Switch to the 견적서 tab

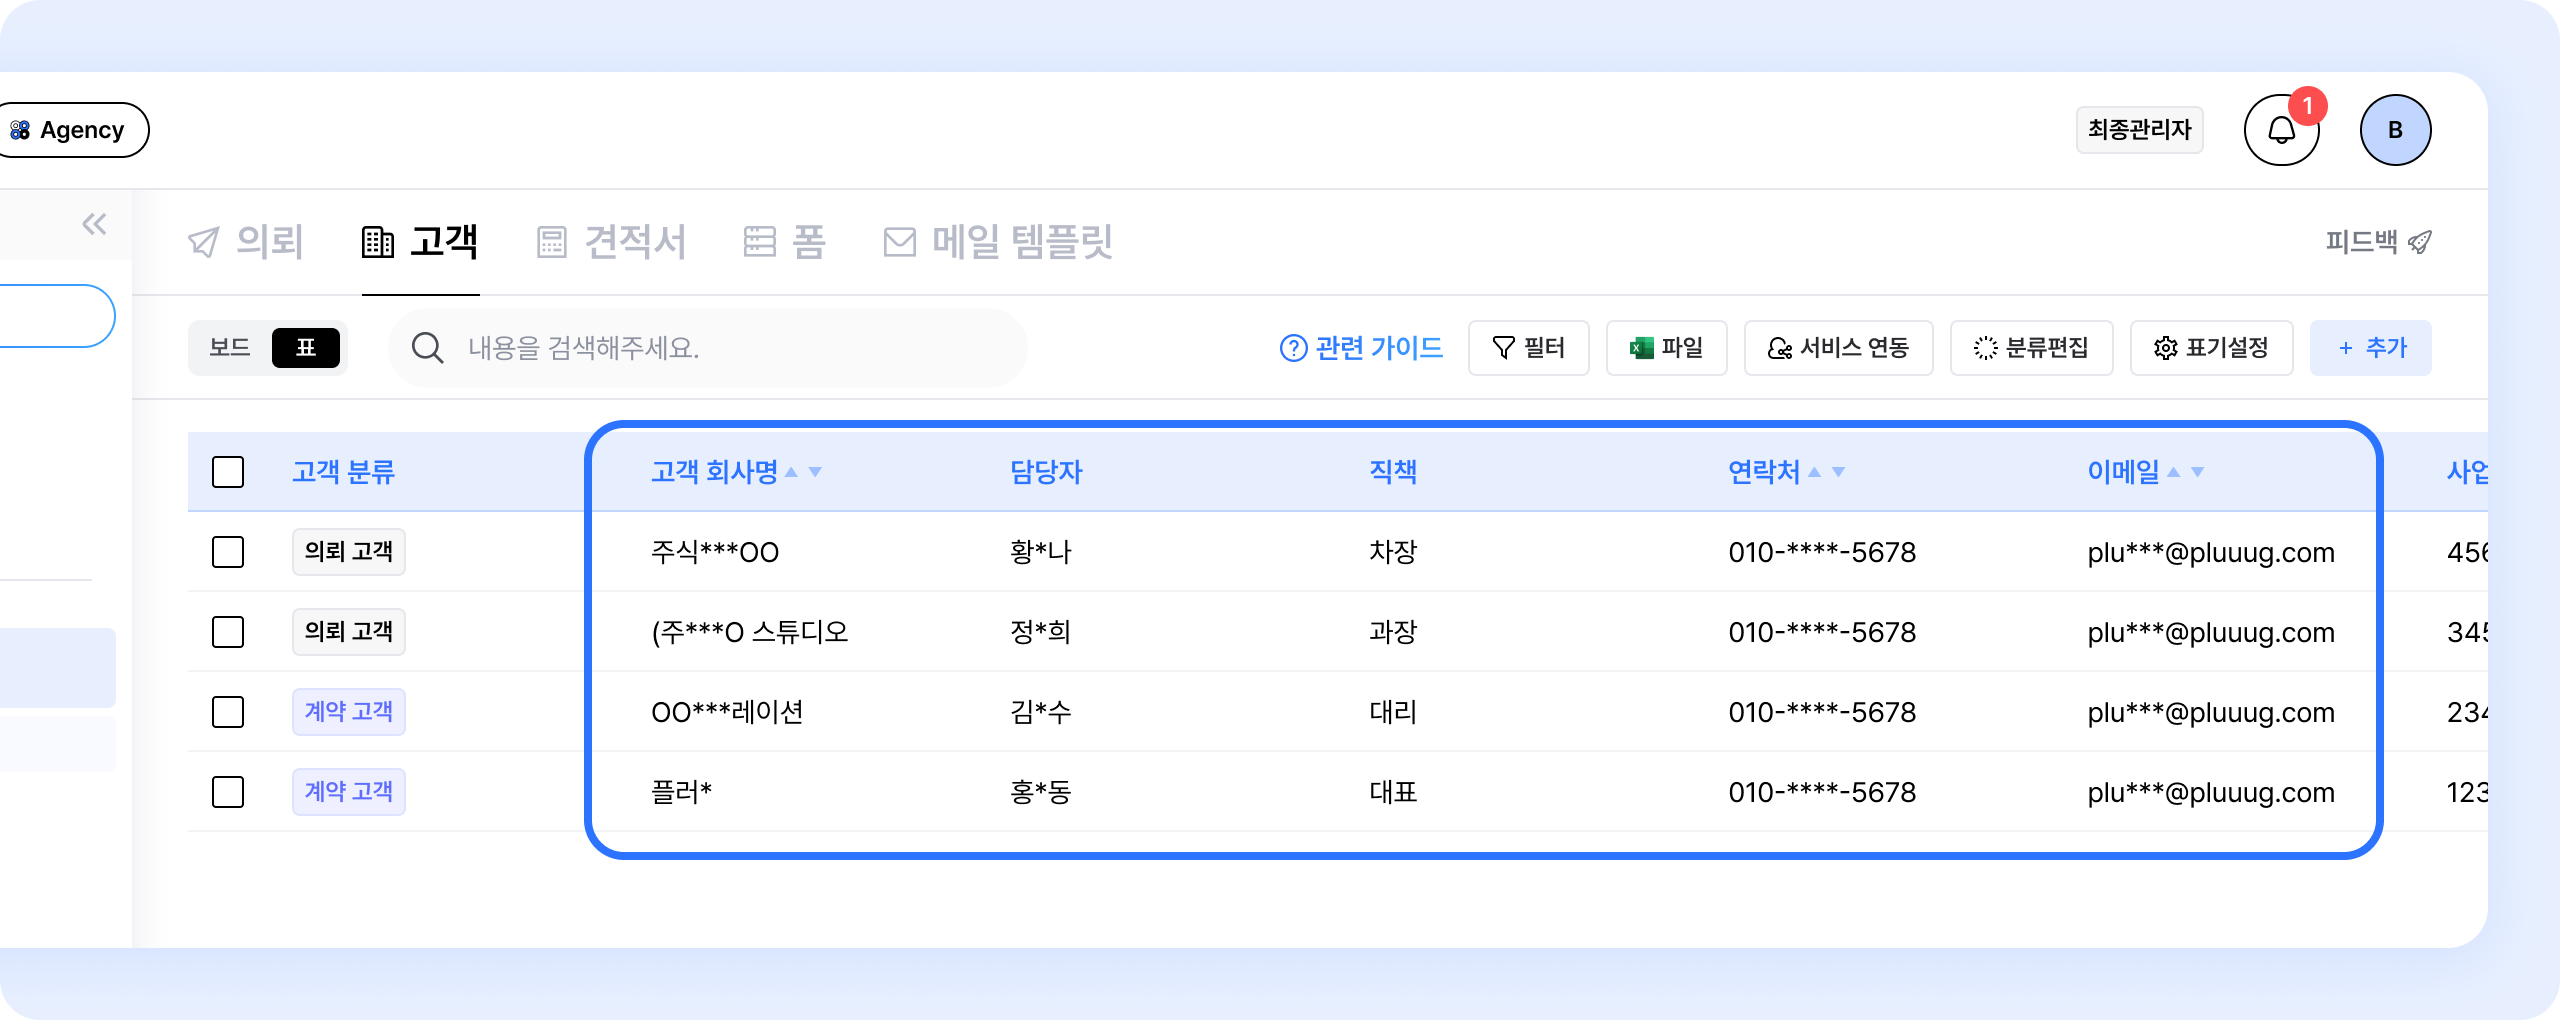point(611,242)
